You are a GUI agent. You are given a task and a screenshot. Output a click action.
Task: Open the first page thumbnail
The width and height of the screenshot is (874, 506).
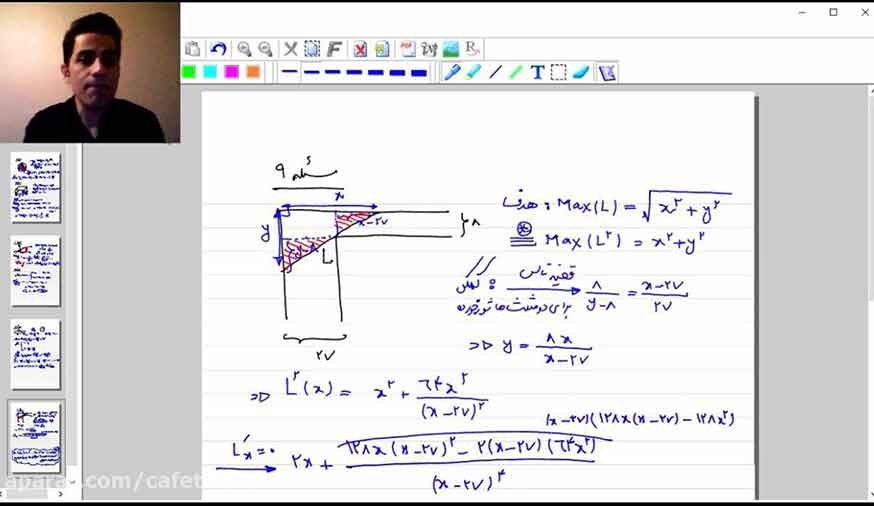click(36, 188)
